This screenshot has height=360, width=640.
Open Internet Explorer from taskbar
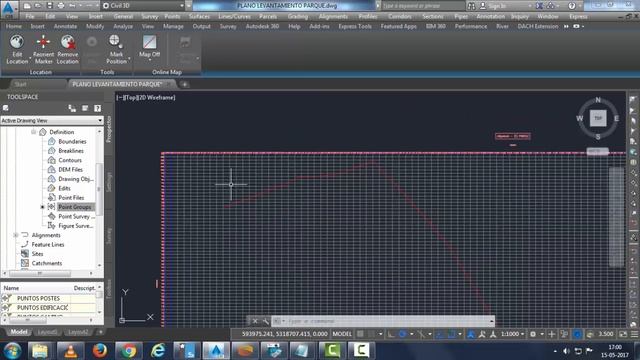[x=158, y=351]
